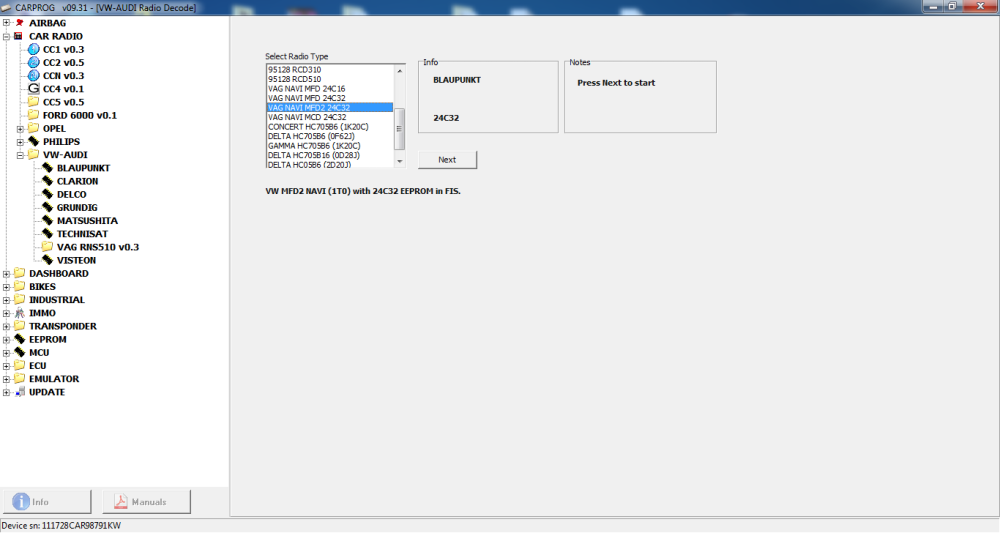Select the CC5 v0.5 folder icon
The height and width of the screenshot is (533, 1000).
[x=34, y=102]
